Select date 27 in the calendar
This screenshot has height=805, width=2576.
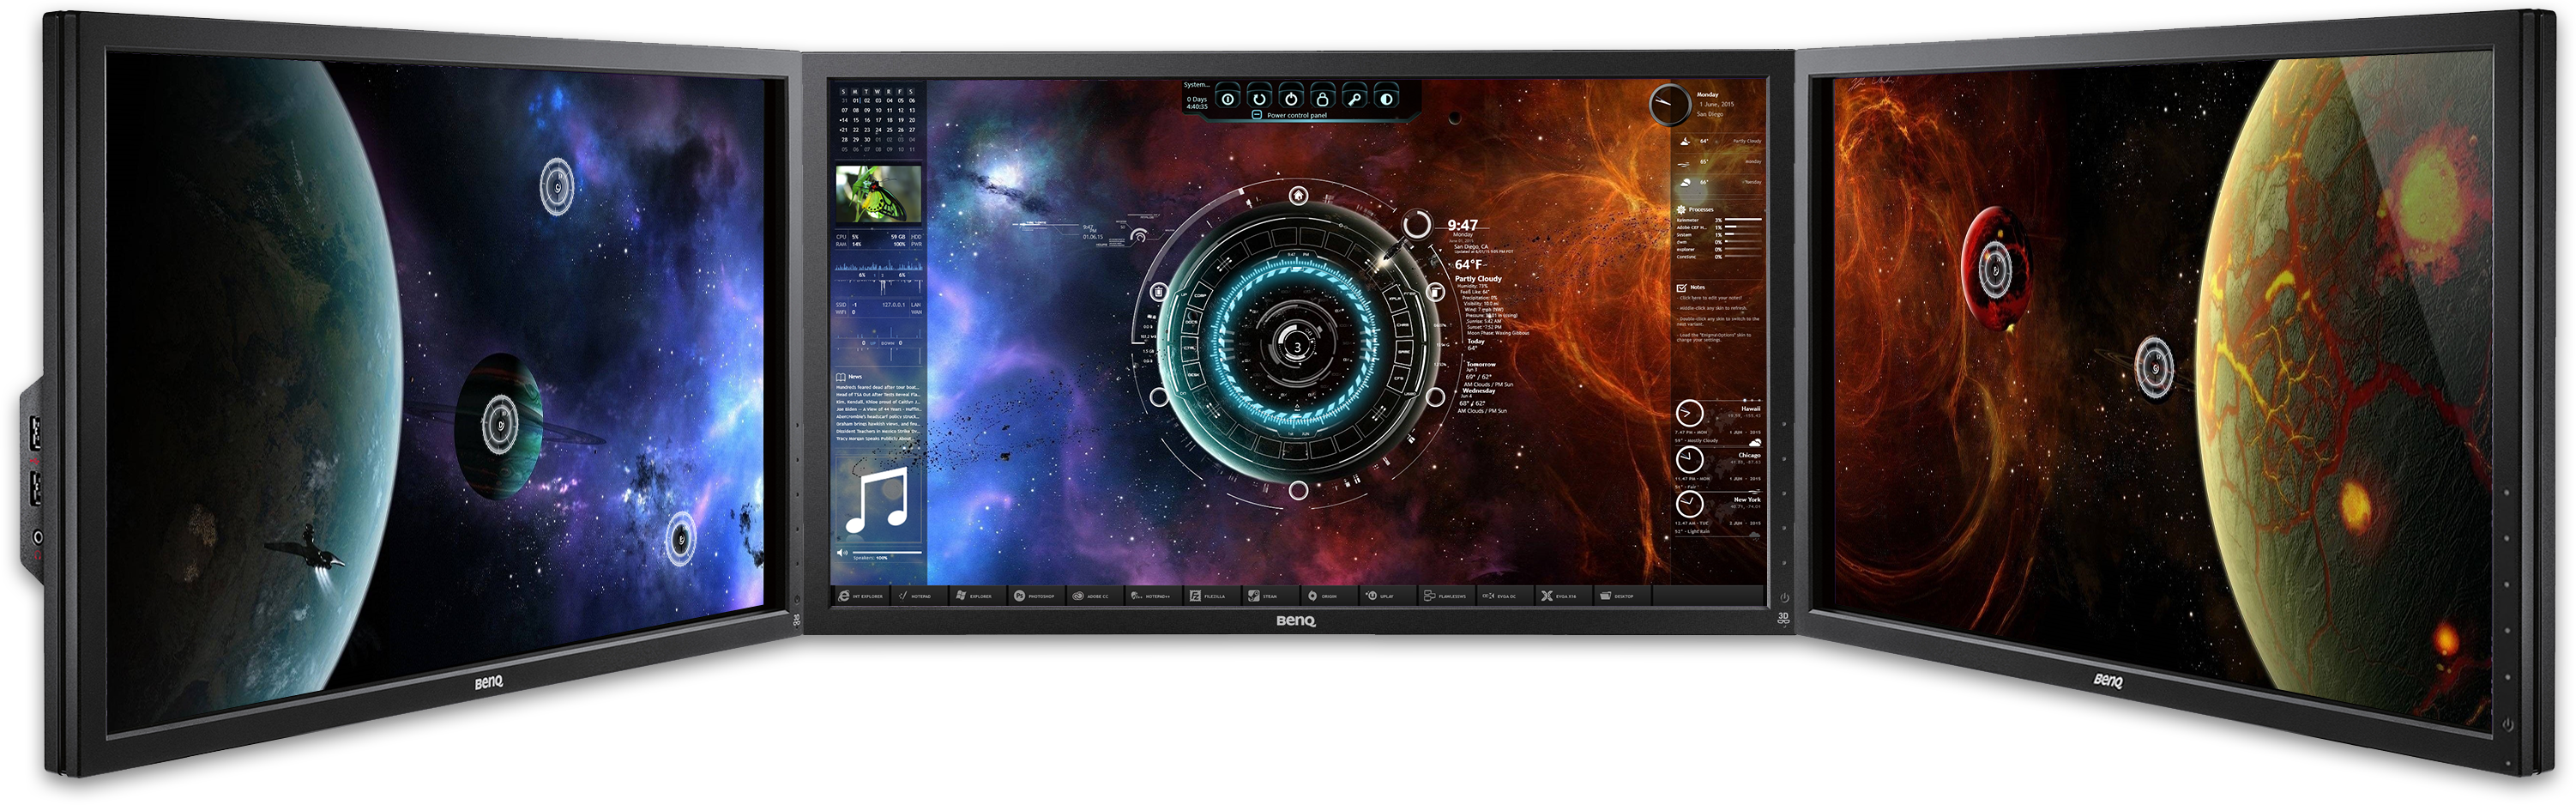tap(911, 130)
